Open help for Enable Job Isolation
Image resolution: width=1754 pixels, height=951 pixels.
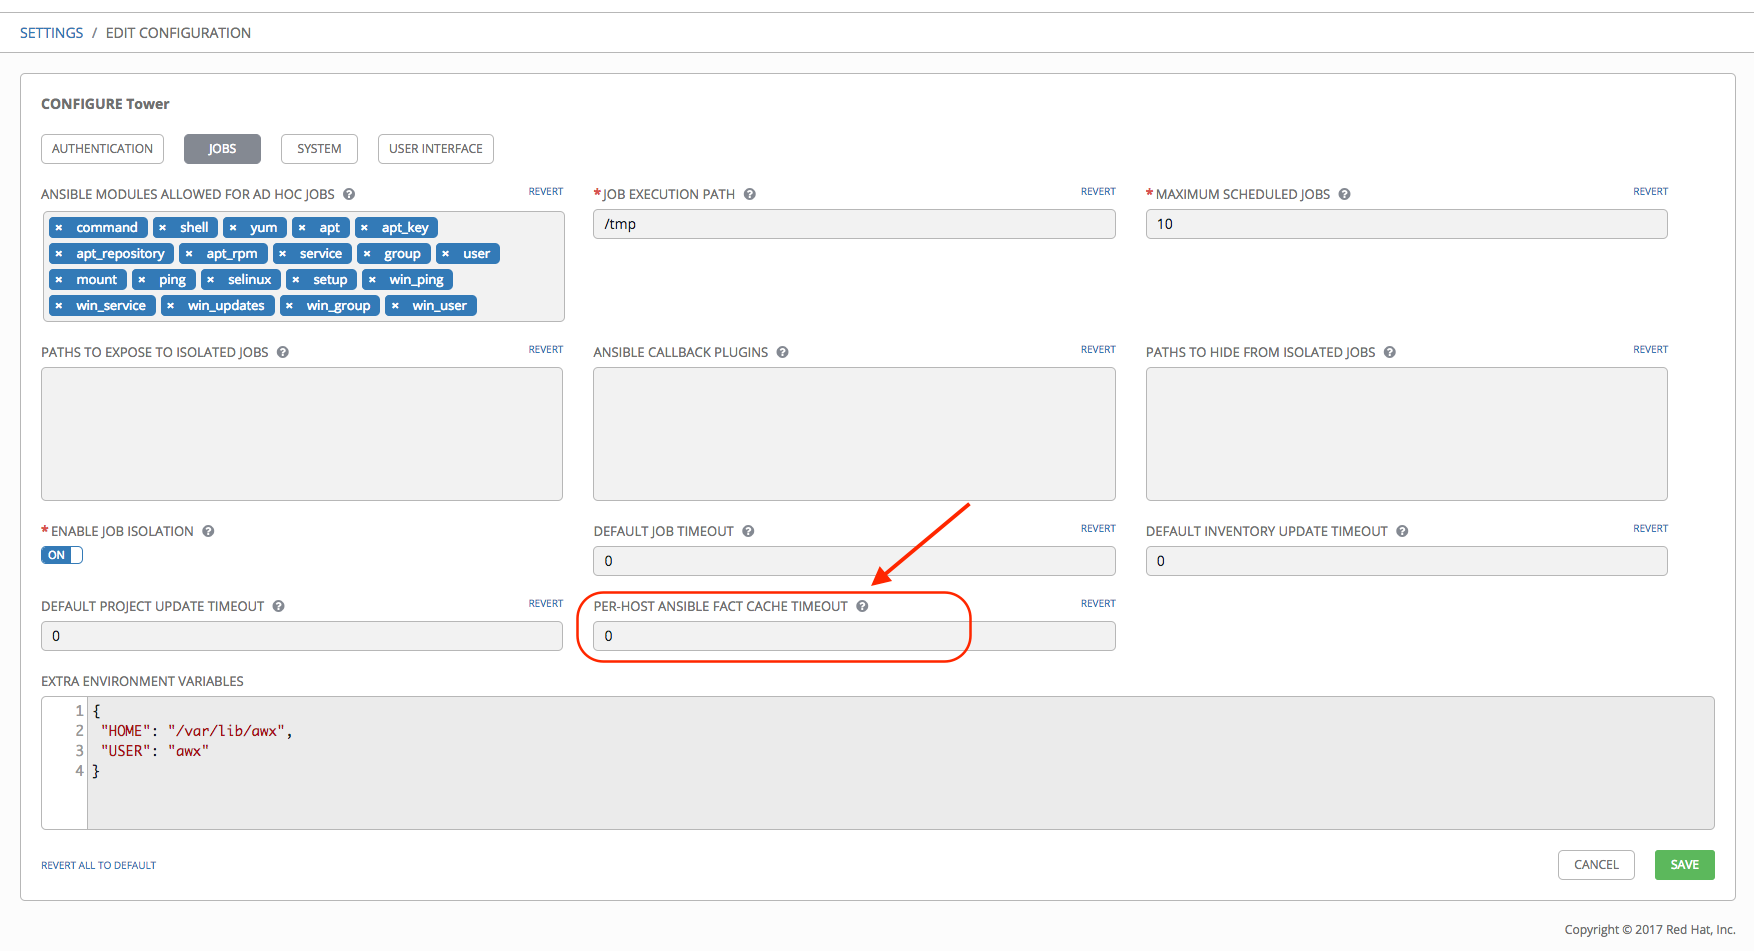pyautogui.click(x=208, y=531)
